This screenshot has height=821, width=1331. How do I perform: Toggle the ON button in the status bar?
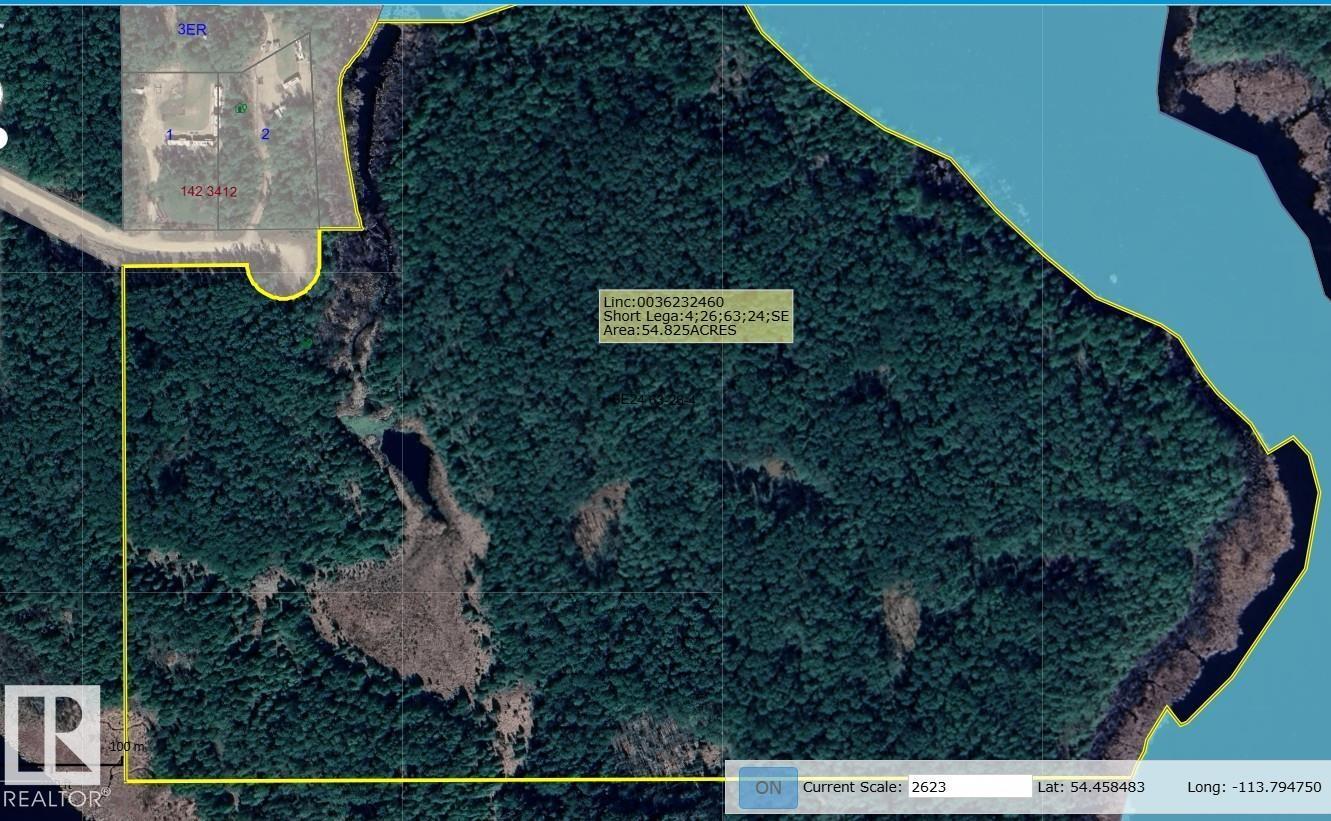(768, 787)
